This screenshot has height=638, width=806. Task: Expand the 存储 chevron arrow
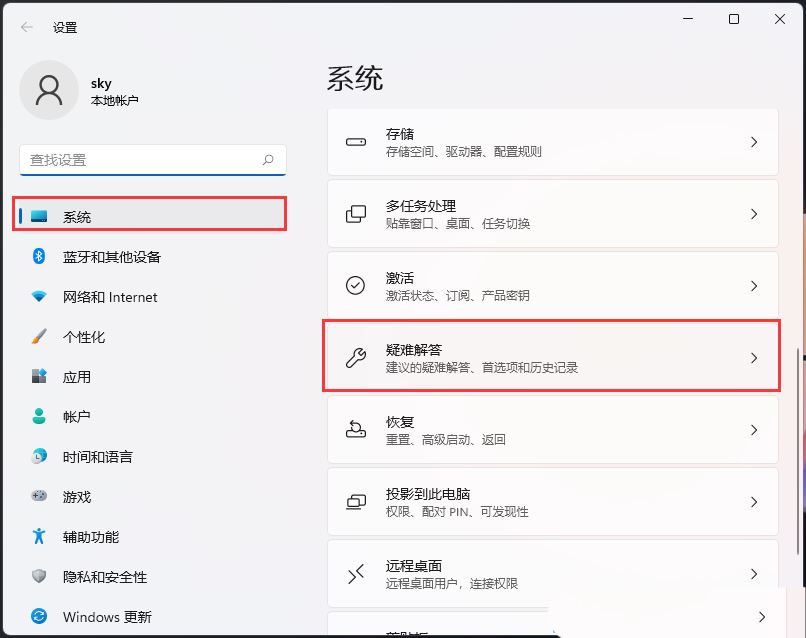click(754, 142)
